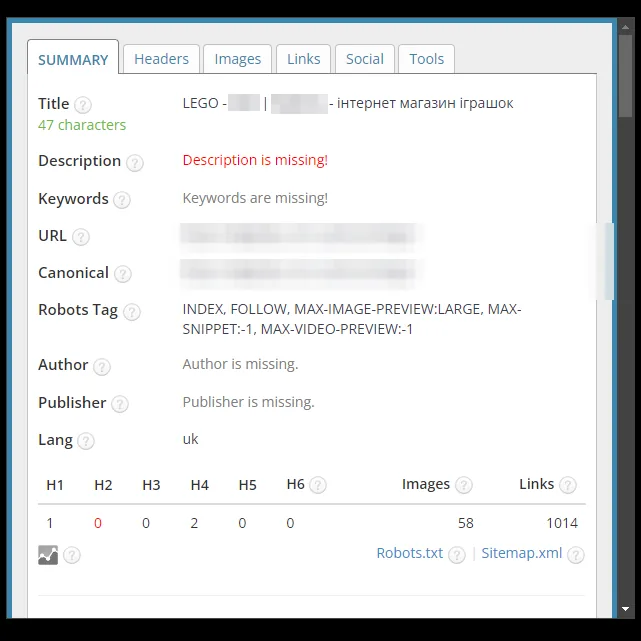
Task: Click the '47 characters' text
Action: click(x=82, y=125)
